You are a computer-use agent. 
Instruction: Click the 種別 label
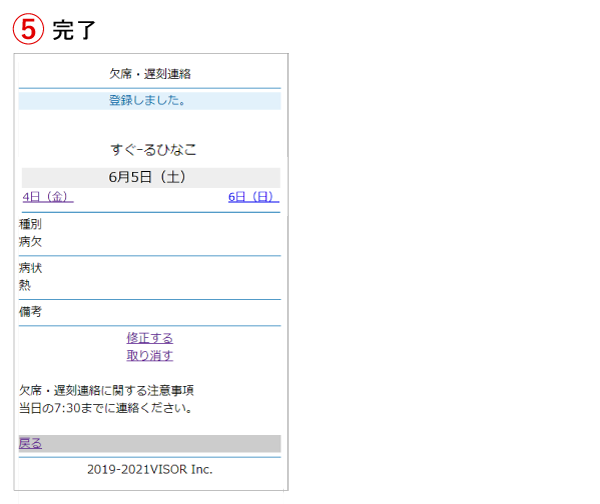pyautogui.click(x=30, y=224)
